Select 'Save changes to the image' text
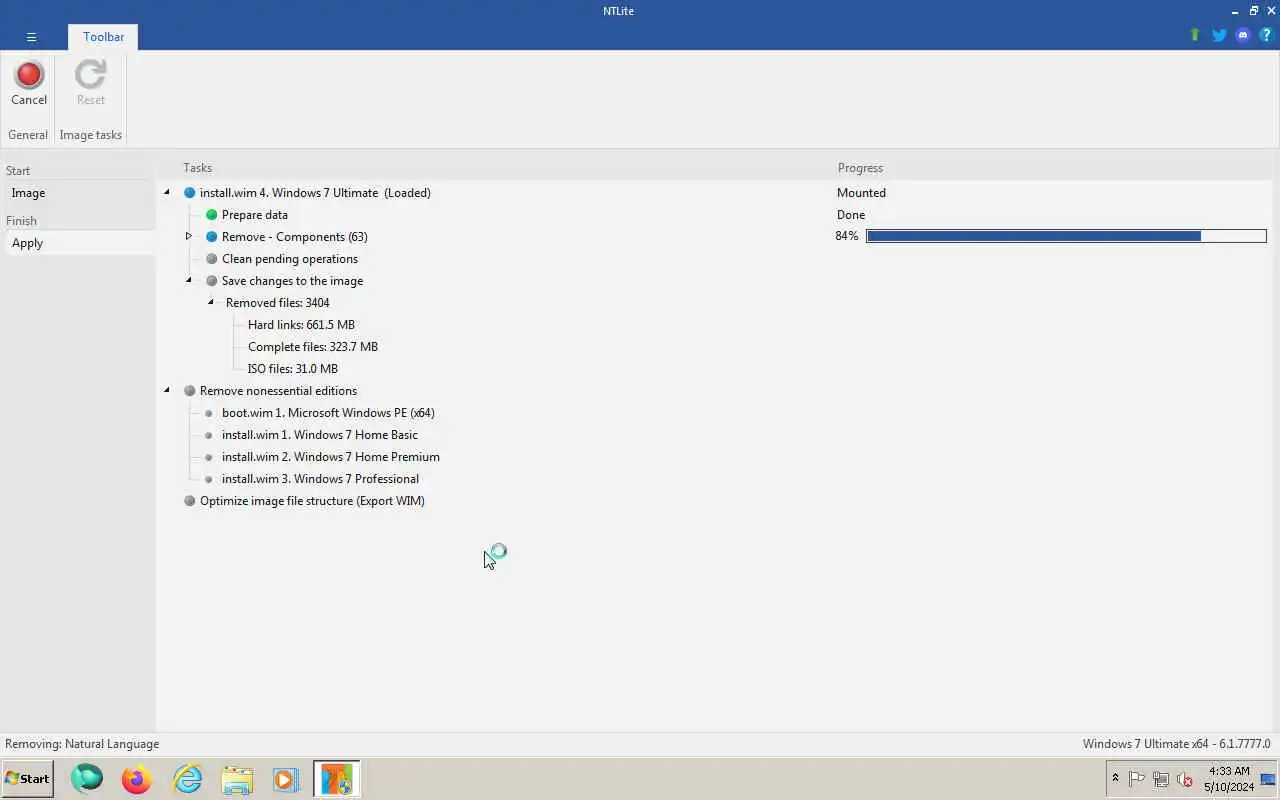1280x800 pixels. click(292, 281)
